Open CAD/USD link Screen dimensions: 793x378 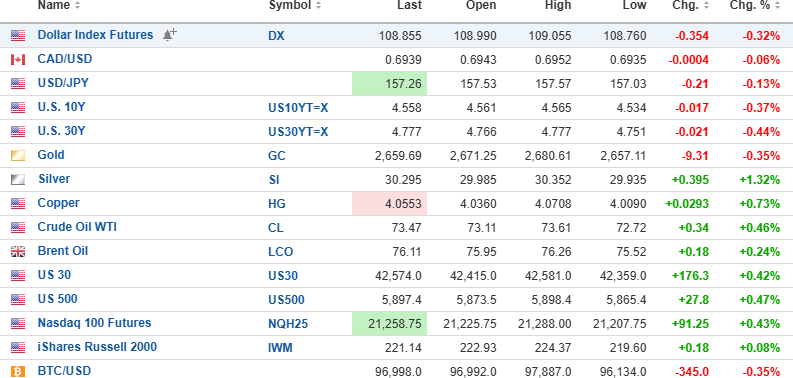point(65,59)
